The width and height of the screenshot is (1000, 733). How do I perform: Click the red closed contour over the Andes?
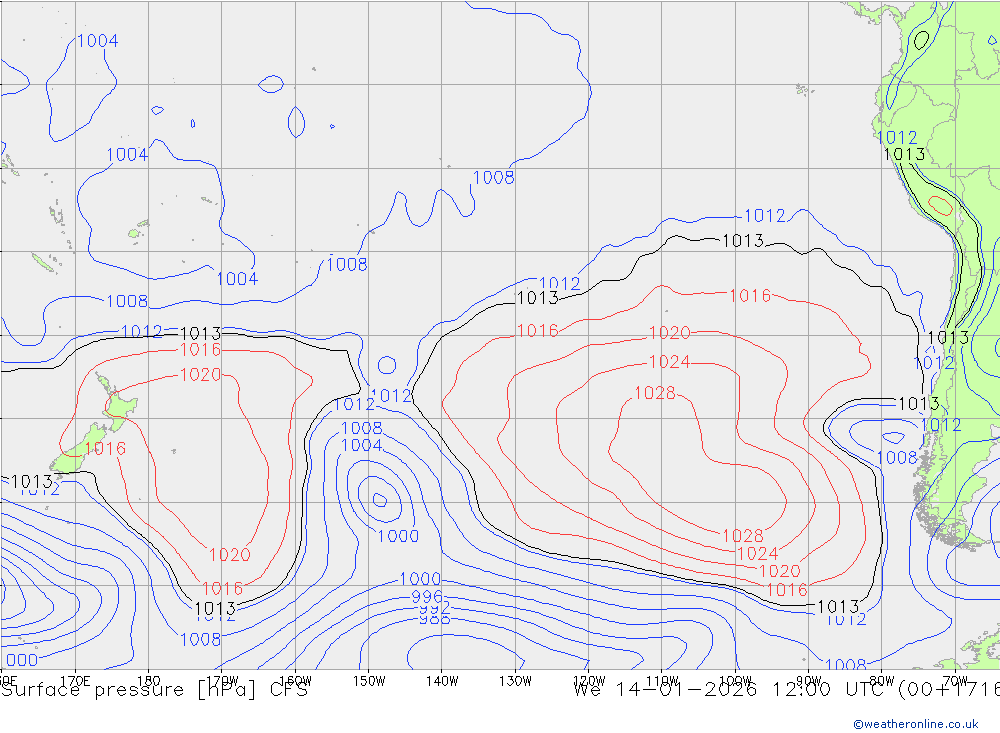coord(940,205)
